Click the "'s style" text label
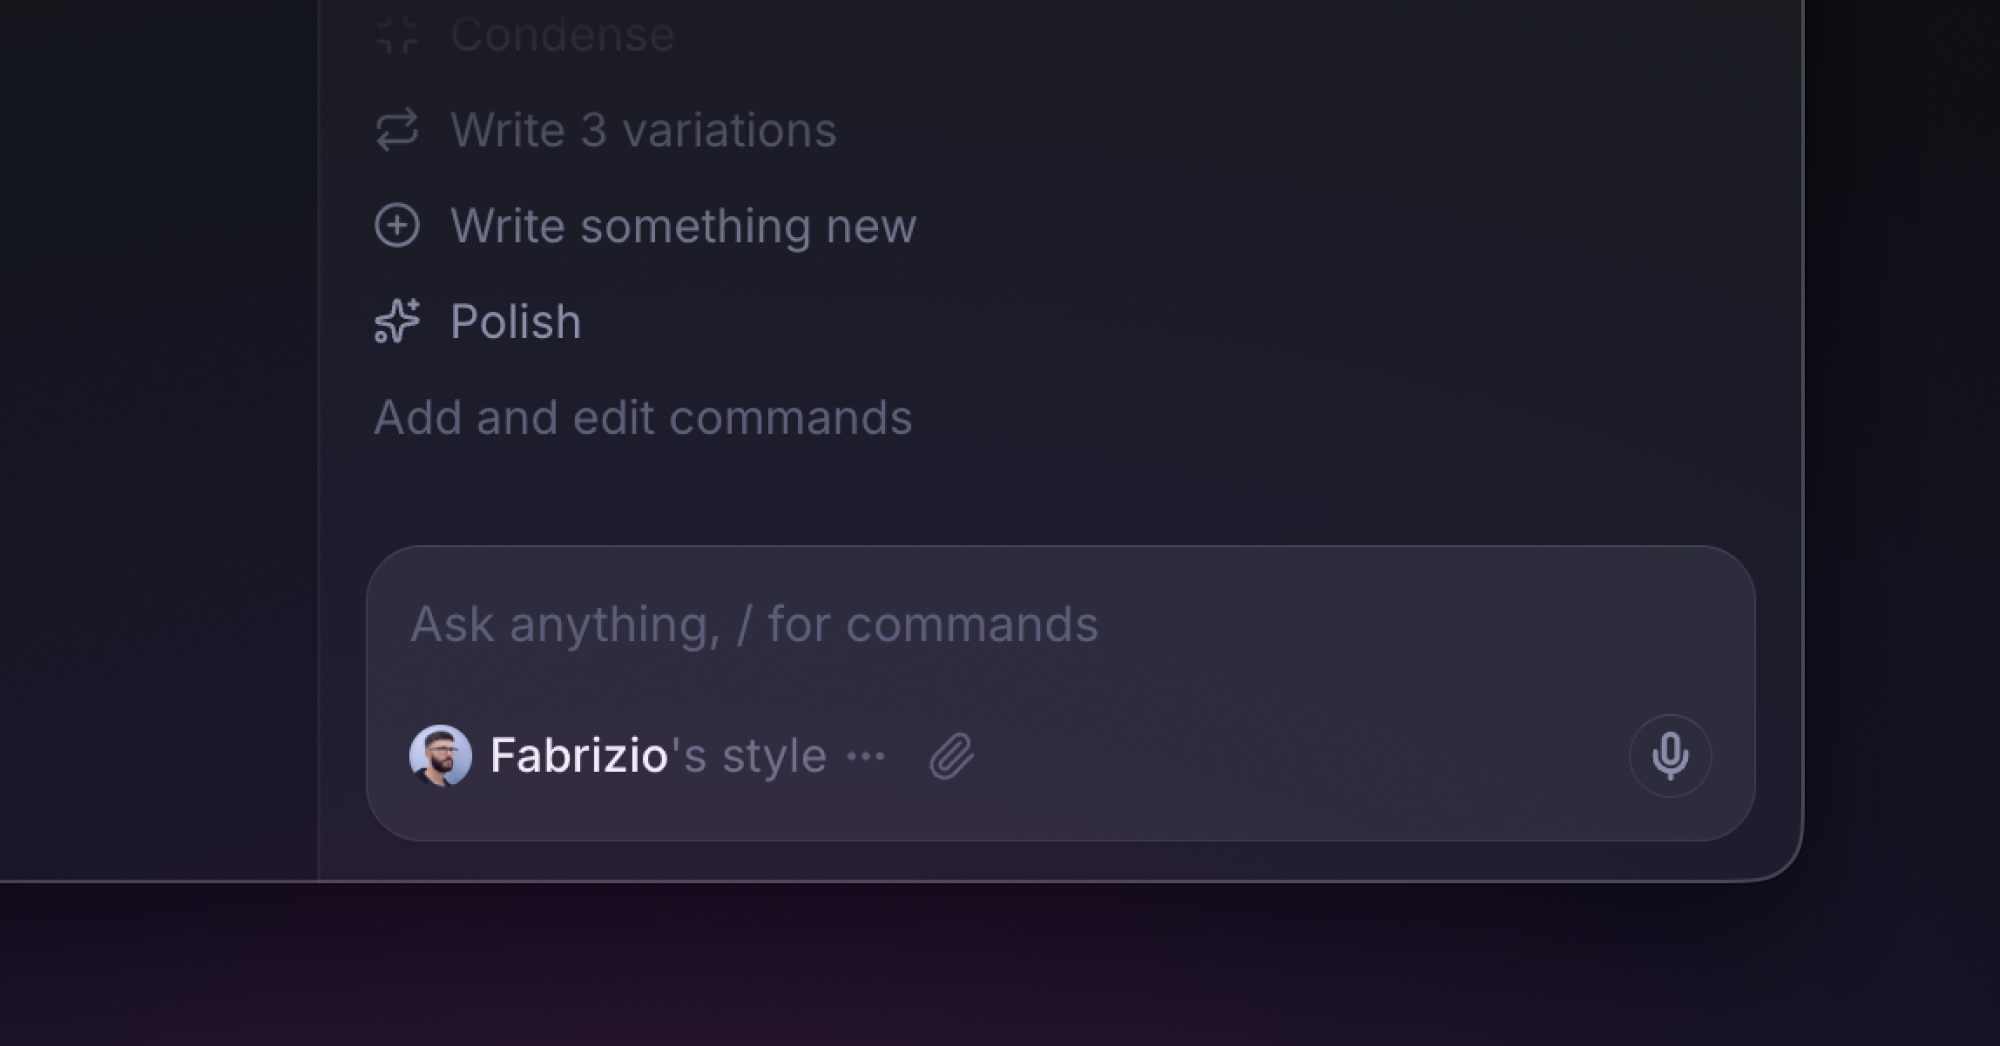Image resolution: width=2000 pixels, height=1046 pixels. (750, 755)
